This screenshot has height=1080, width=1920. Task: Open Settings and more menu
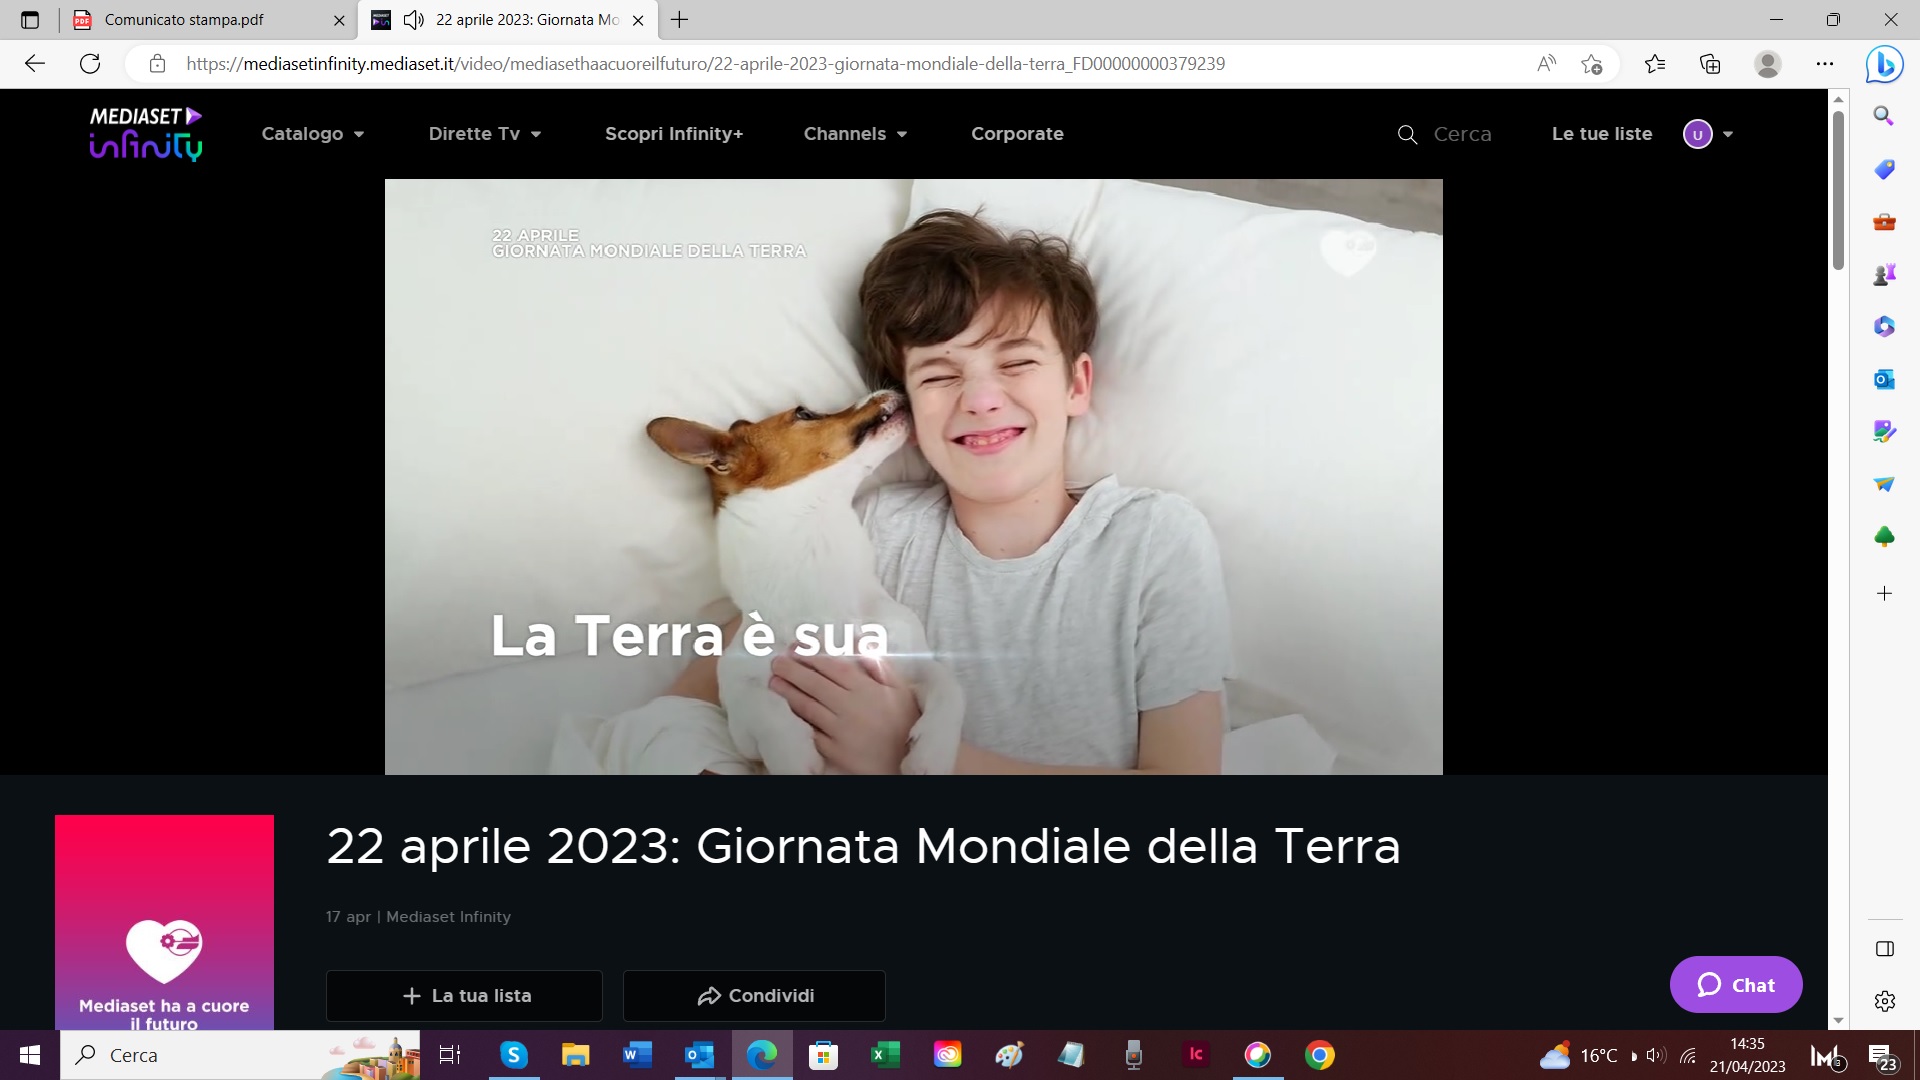tap(1825, 64)
